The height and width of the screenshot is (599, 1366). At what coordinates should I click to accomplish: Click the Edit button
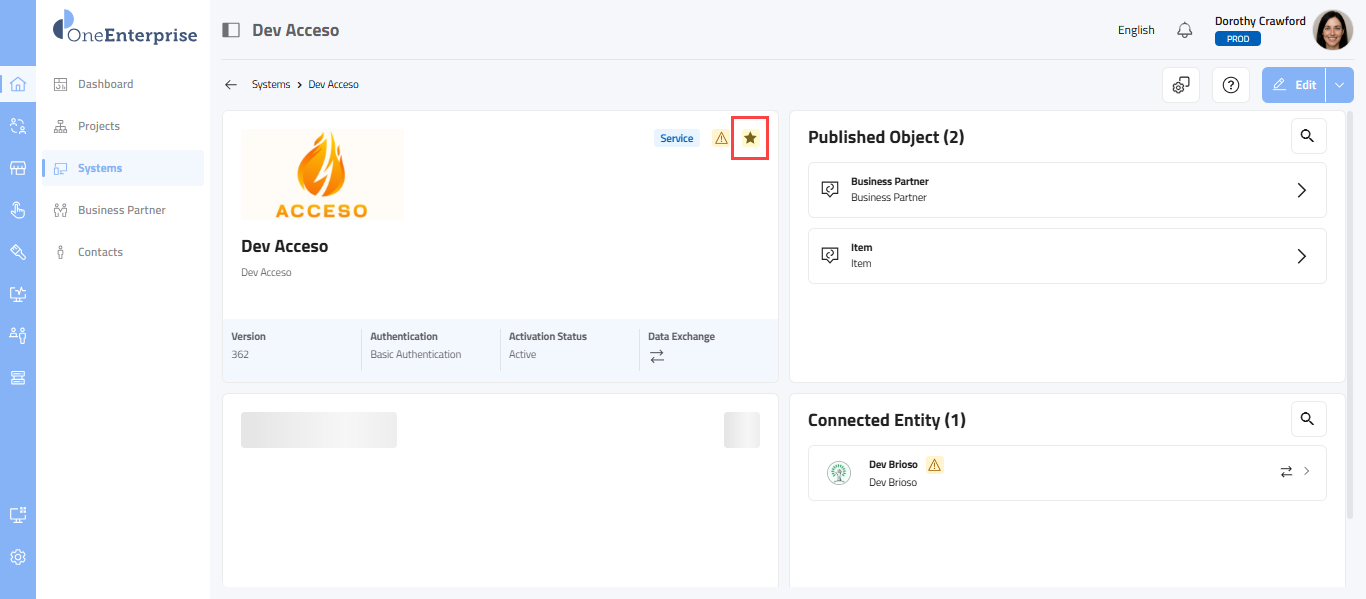1294,85
